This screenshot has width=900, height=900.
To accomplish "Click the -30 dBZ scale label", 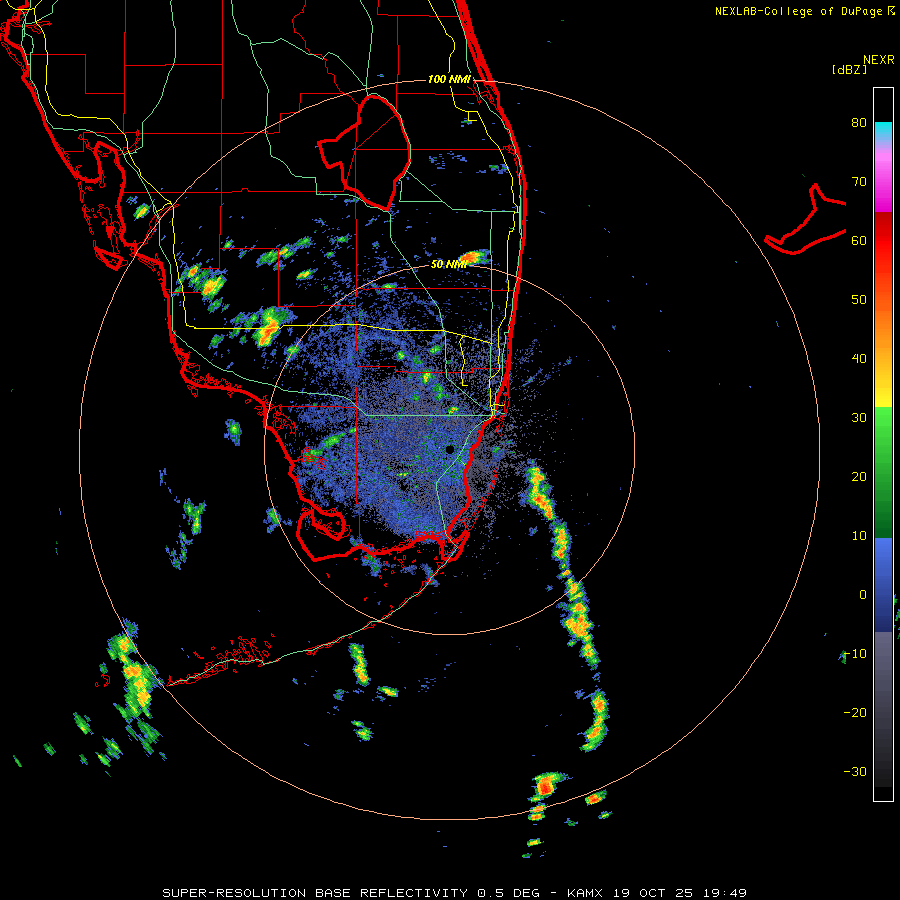I will click(x=855, y=771).
